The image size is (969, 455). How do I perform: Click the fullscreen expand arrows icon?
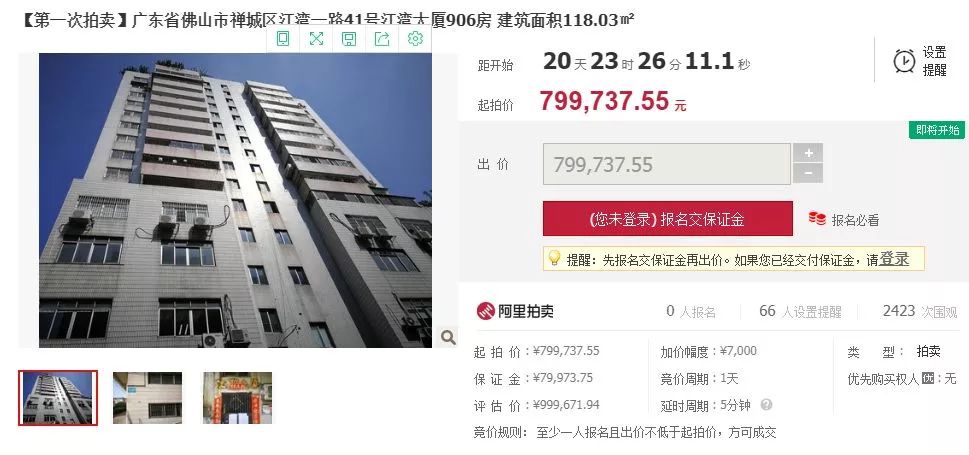(316, 39)
